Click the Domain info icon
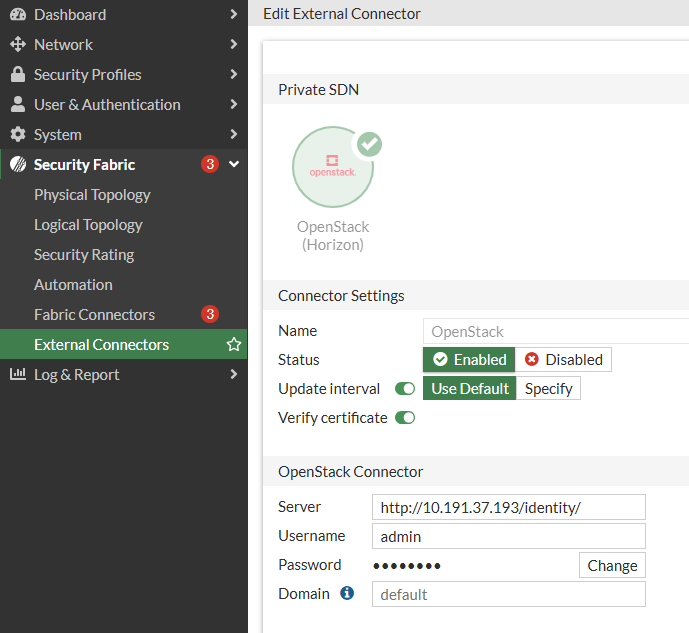 tap(347, 593)
